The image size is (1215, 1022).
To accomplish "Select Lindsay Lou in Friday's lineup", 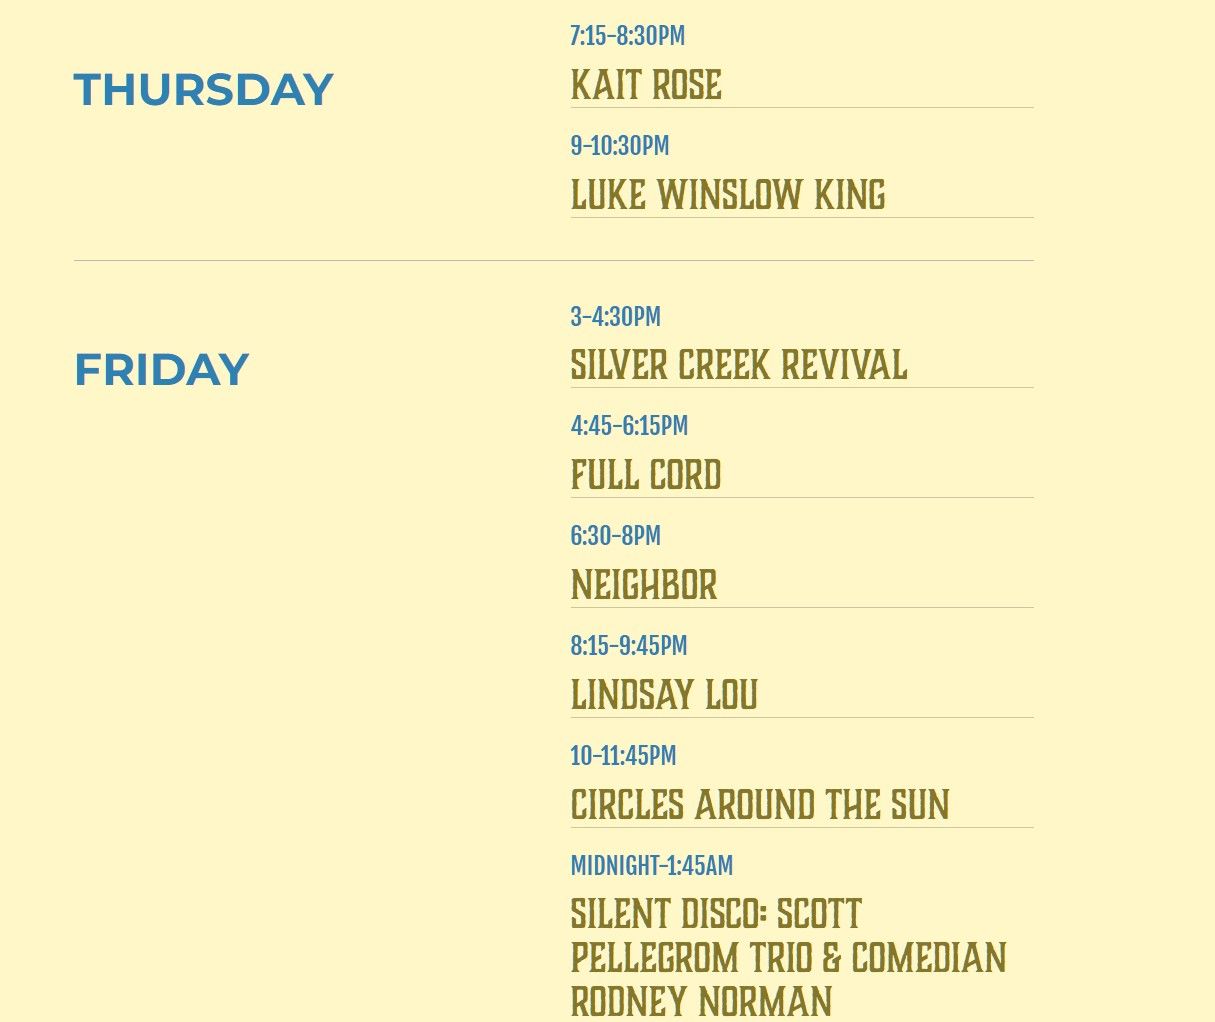I will pyautogui.click(x=663, y=696).
